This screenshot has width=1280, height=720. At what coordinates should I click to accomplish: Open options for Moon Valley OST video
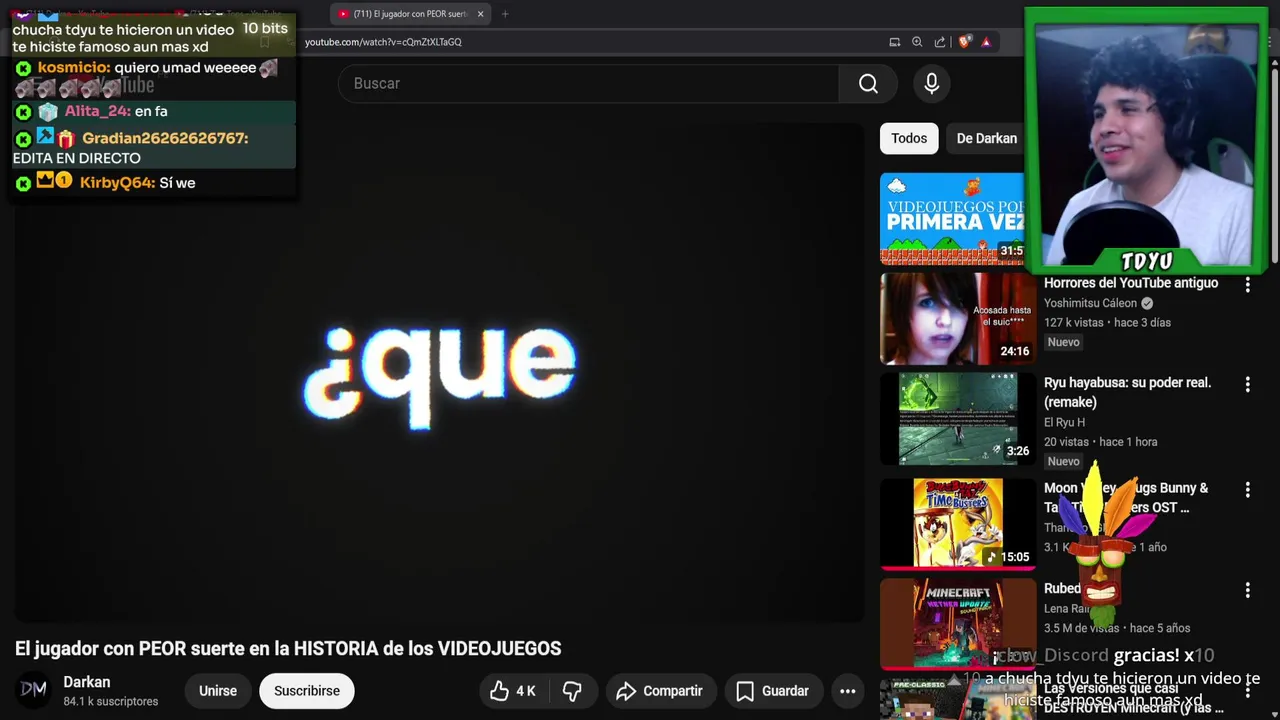(1247, 490)
